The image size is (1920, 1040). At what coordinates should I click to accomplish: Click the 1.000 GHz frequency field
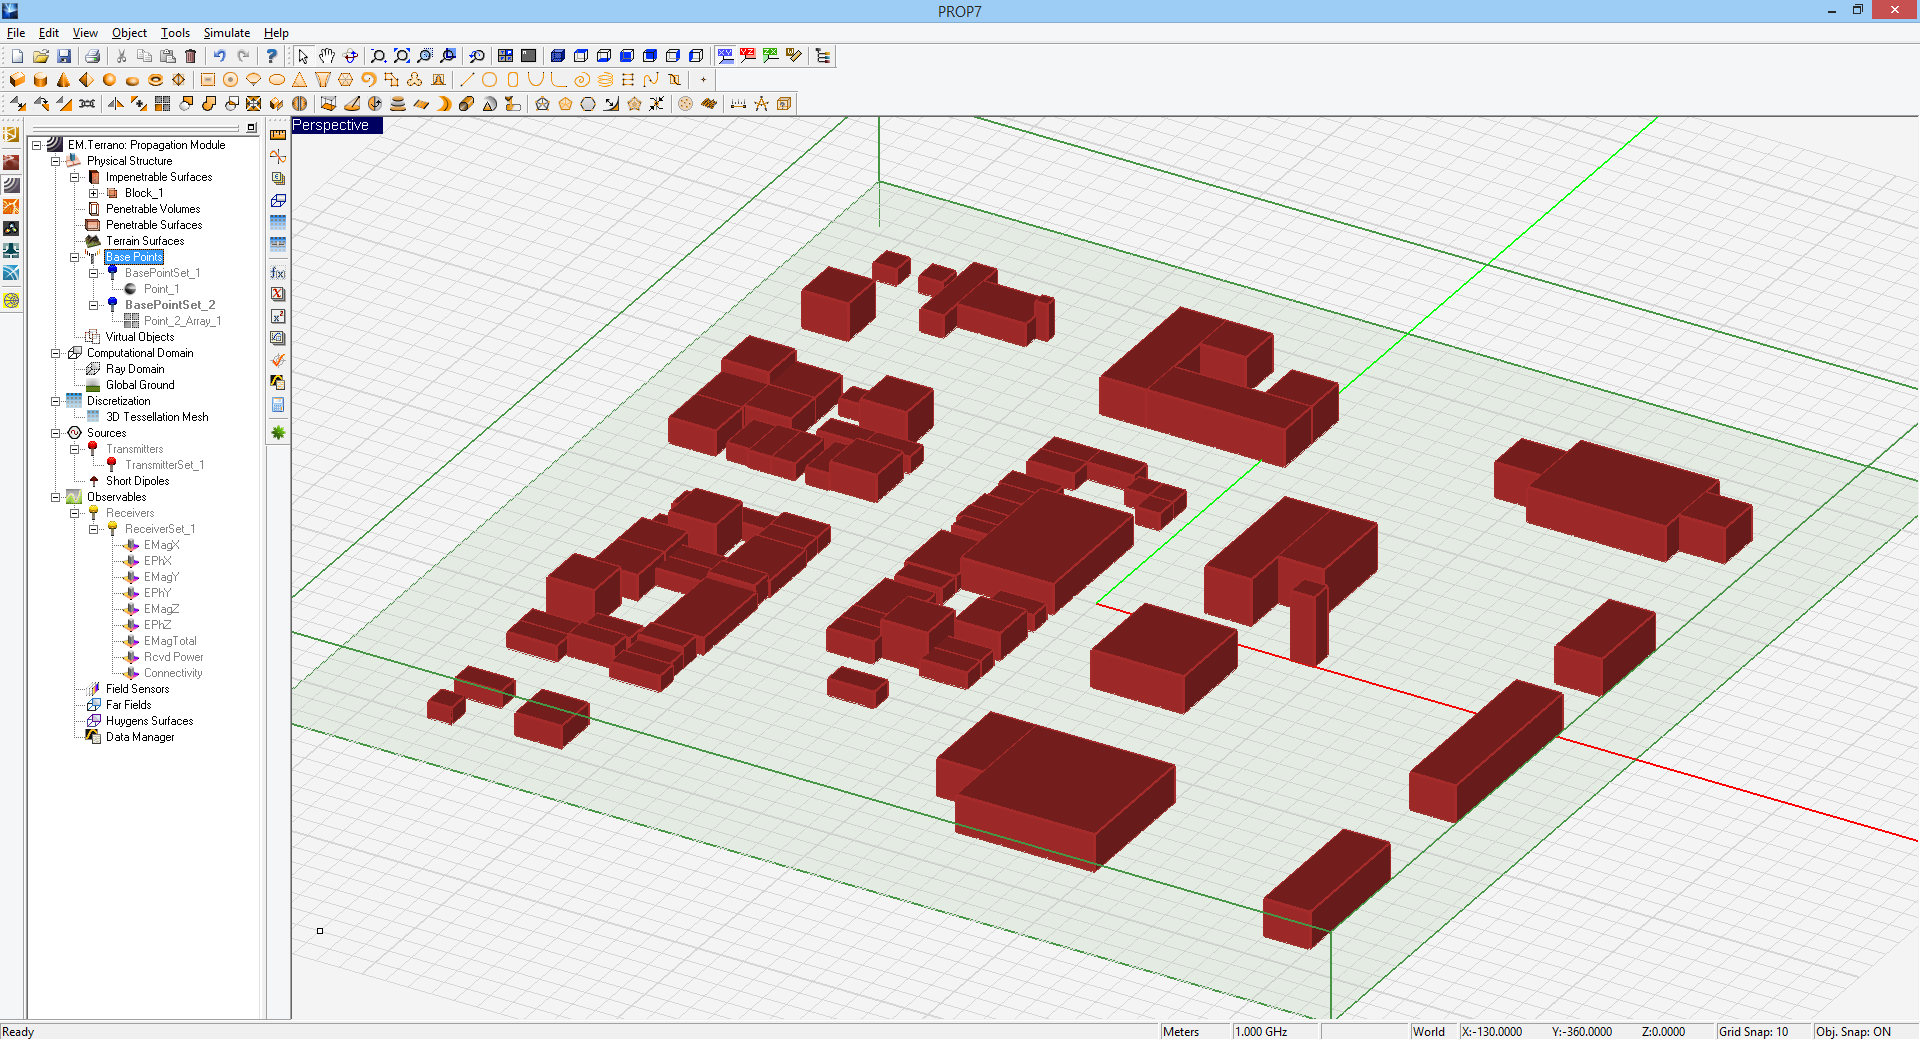pos(1261,1031)
